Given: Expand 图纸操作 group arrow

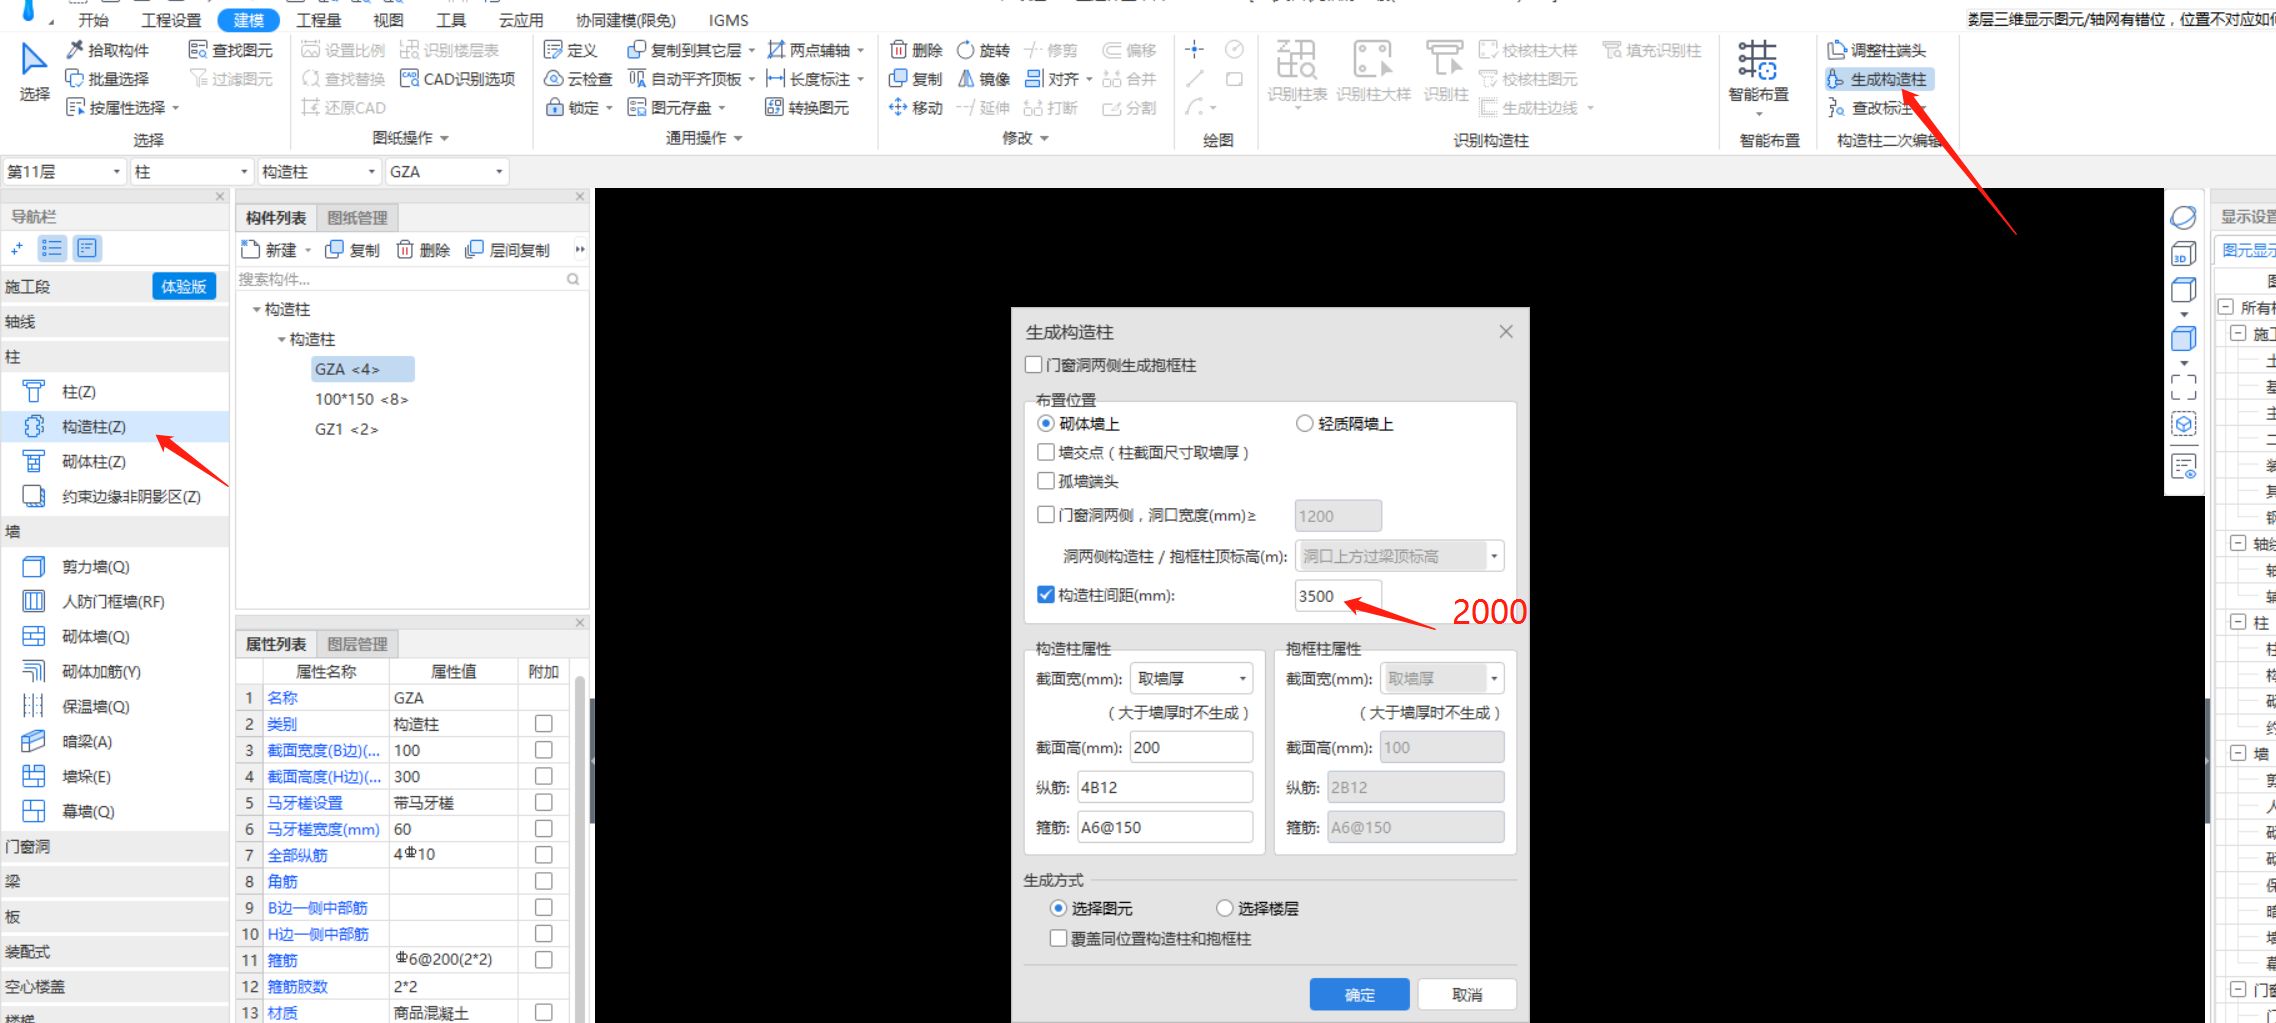Looking at the screenshot, I should [x=444, y=138].
